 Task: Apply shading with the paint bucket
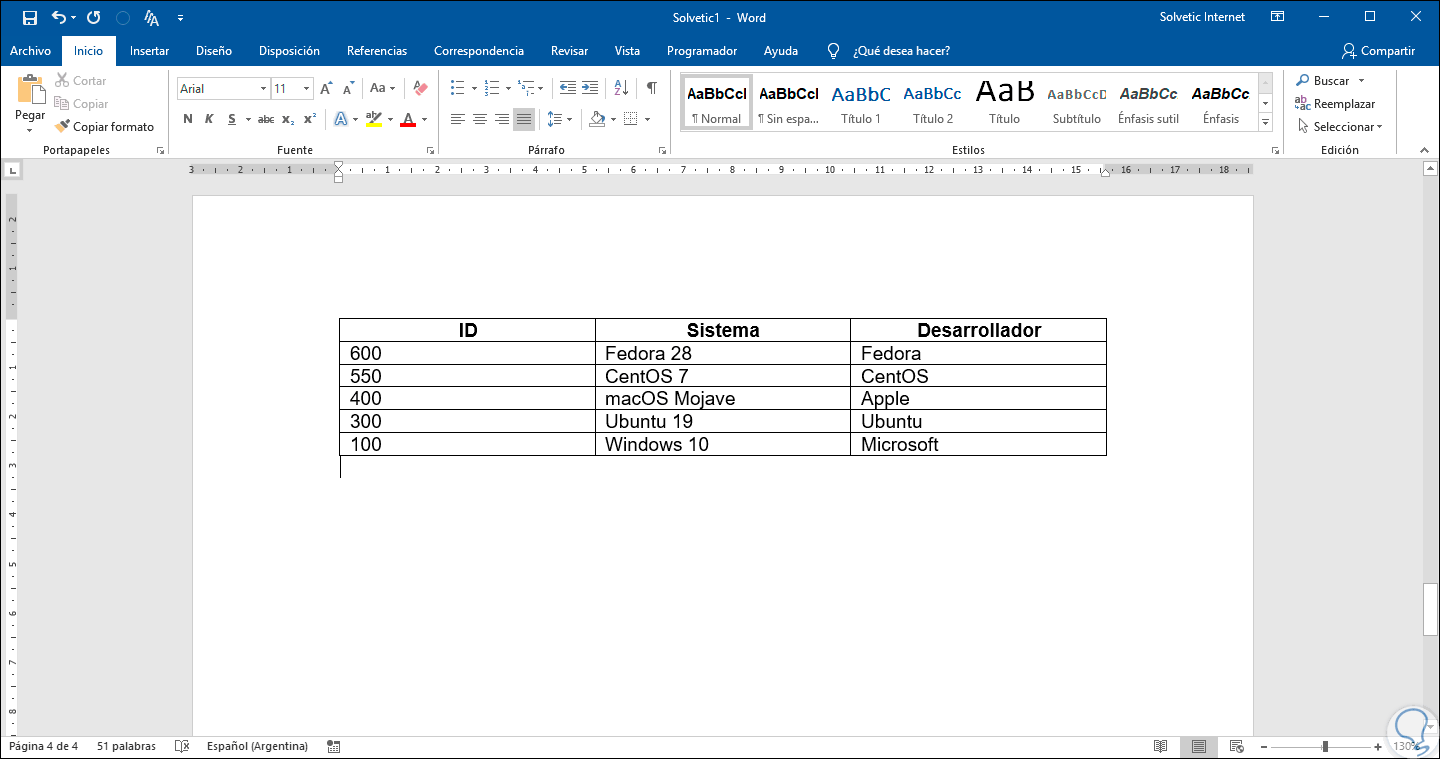pyautogui.click(x=597, y=119)
